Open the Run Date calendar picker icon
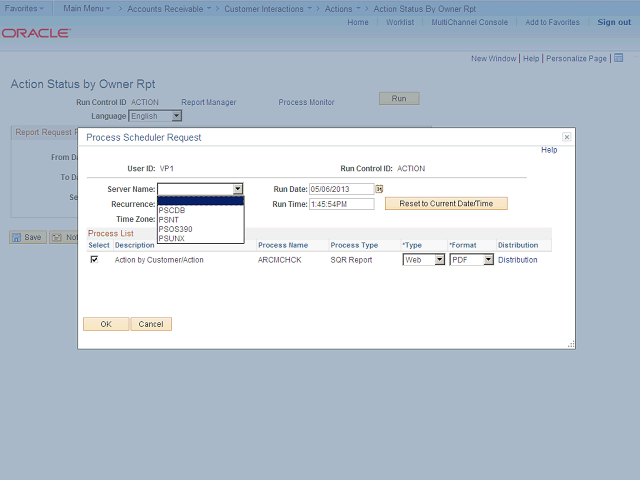 [379, 189]
